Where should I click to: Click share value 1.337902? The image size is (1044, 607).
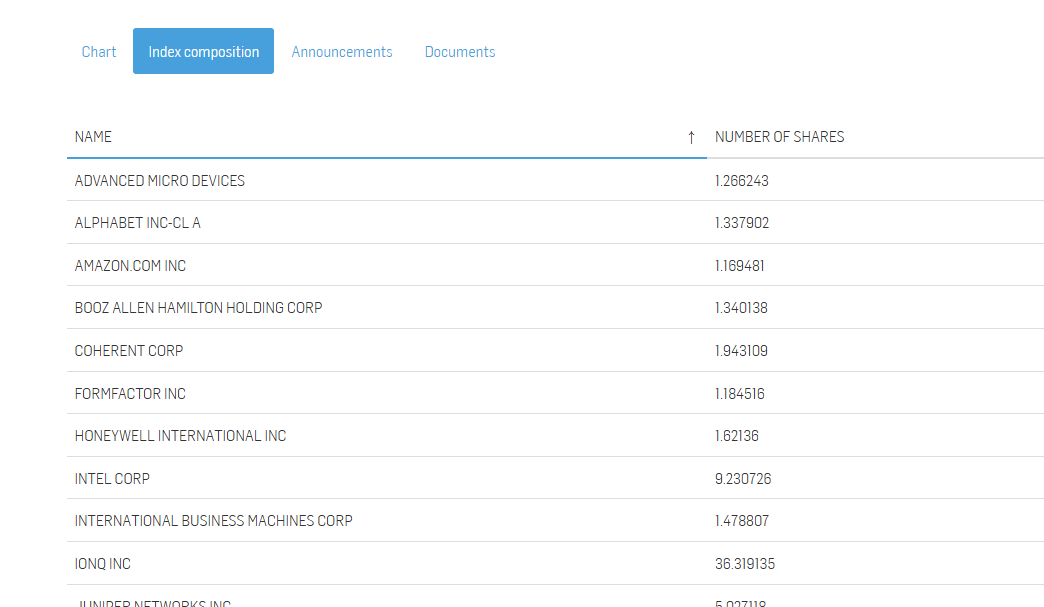coord(742,223)
